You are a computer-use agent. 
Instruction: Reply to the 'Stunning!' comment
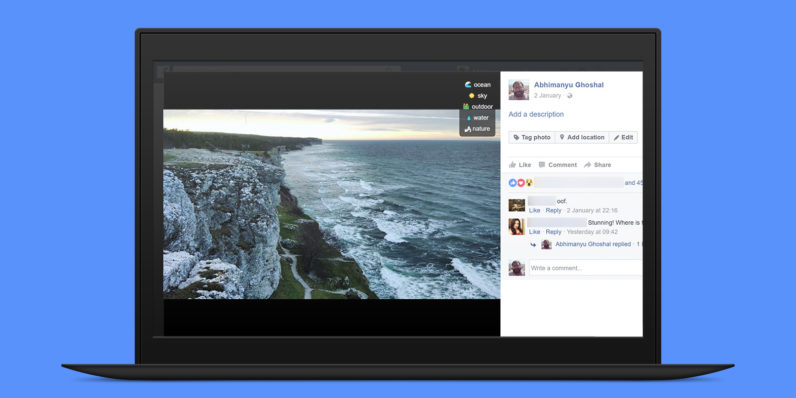[553, 232]
